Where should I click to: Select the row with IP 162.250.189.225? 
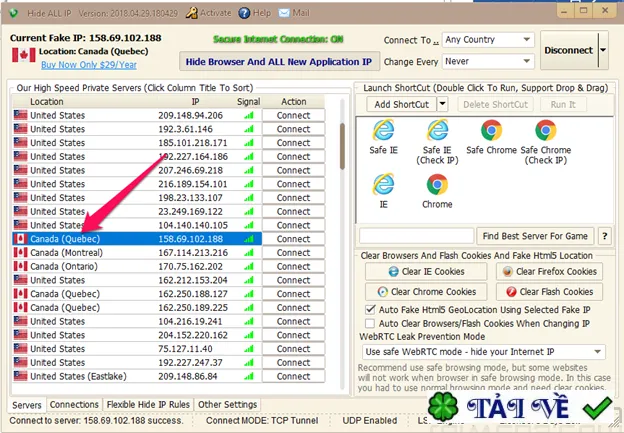(137, 308)
